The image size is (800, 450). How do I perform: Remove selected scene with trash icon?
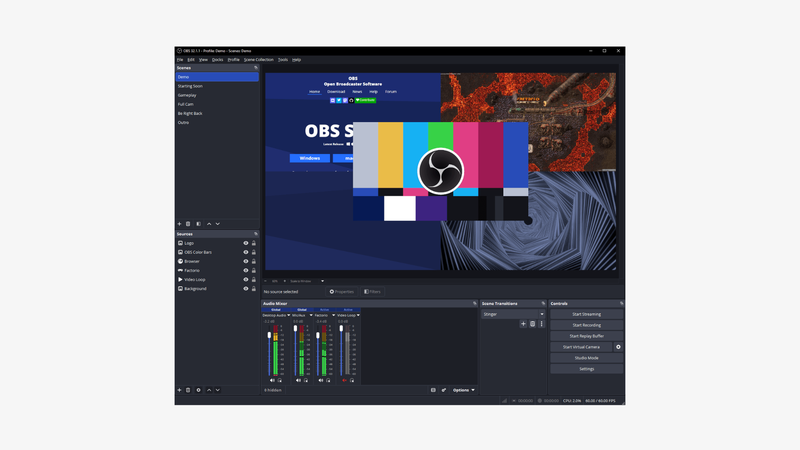(x=188, y=224)
